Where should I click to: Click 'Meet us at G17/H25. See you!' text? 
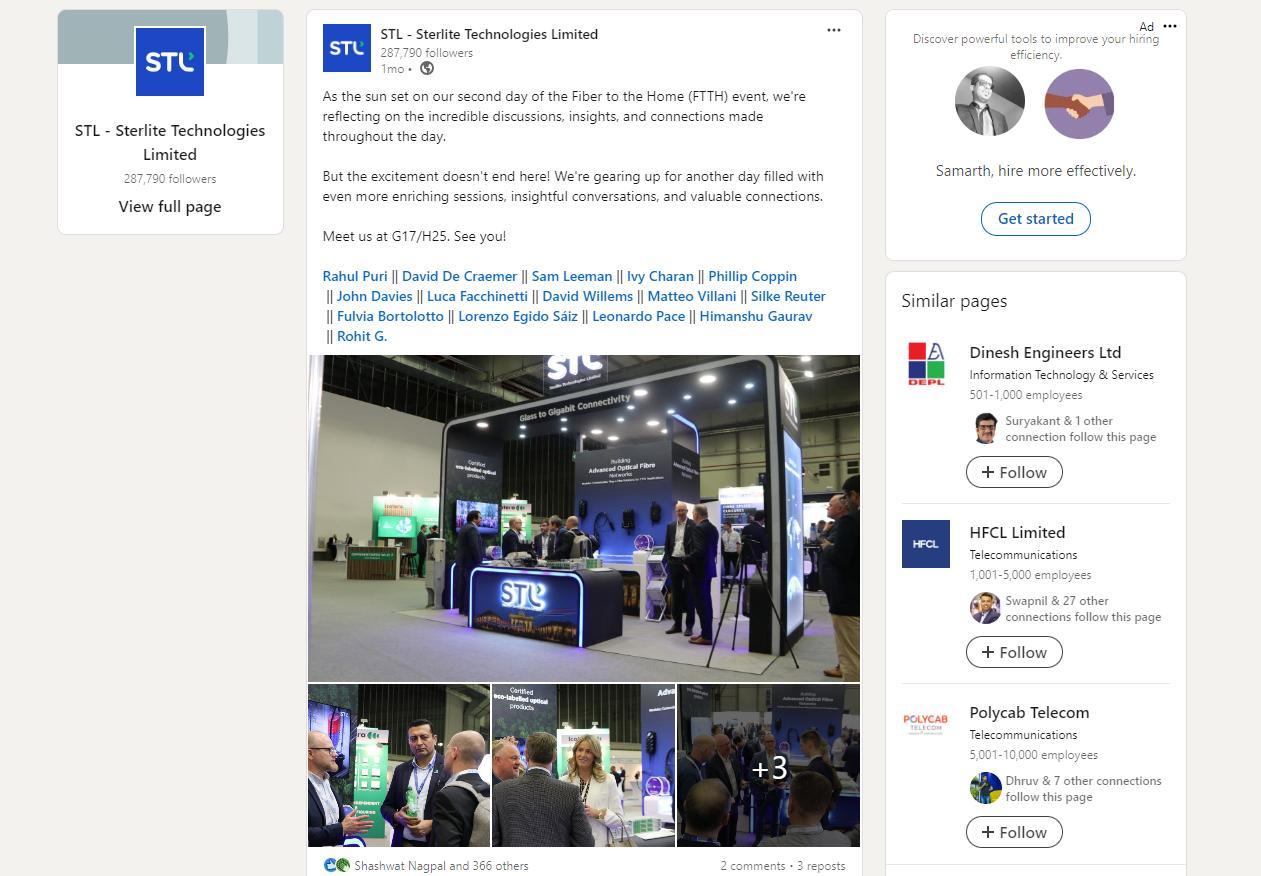point(414,236)
